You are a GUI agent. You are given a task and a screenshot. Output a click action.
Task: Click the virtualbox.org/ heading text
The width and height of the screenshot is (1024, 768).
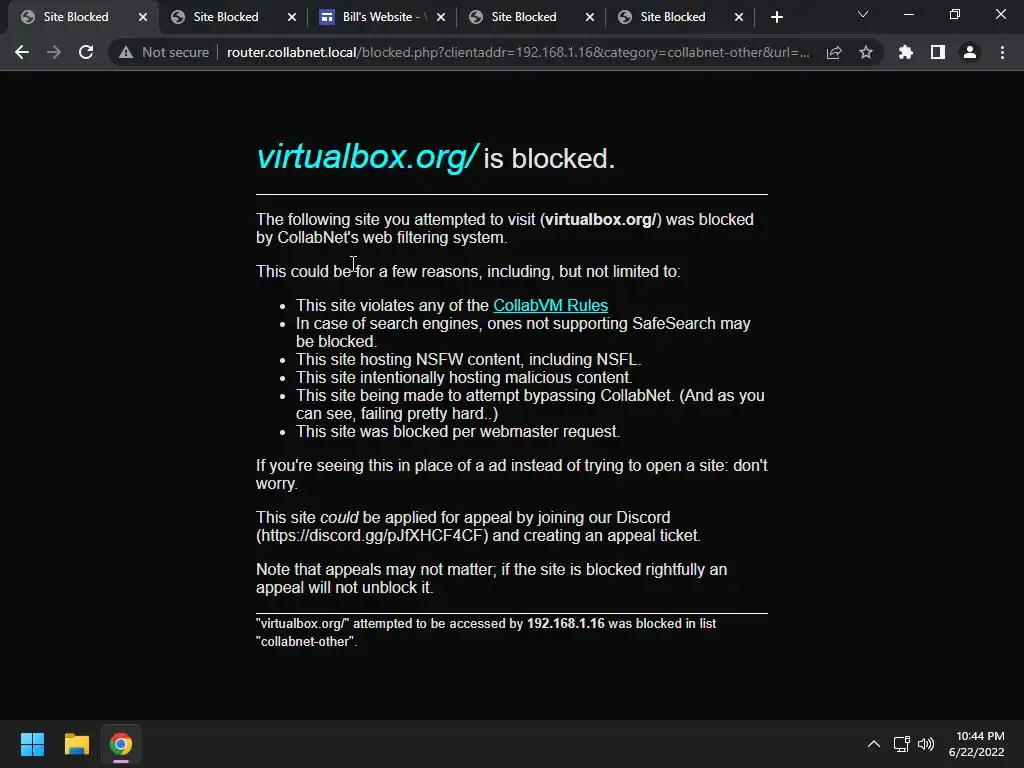(x=368, y=157)
